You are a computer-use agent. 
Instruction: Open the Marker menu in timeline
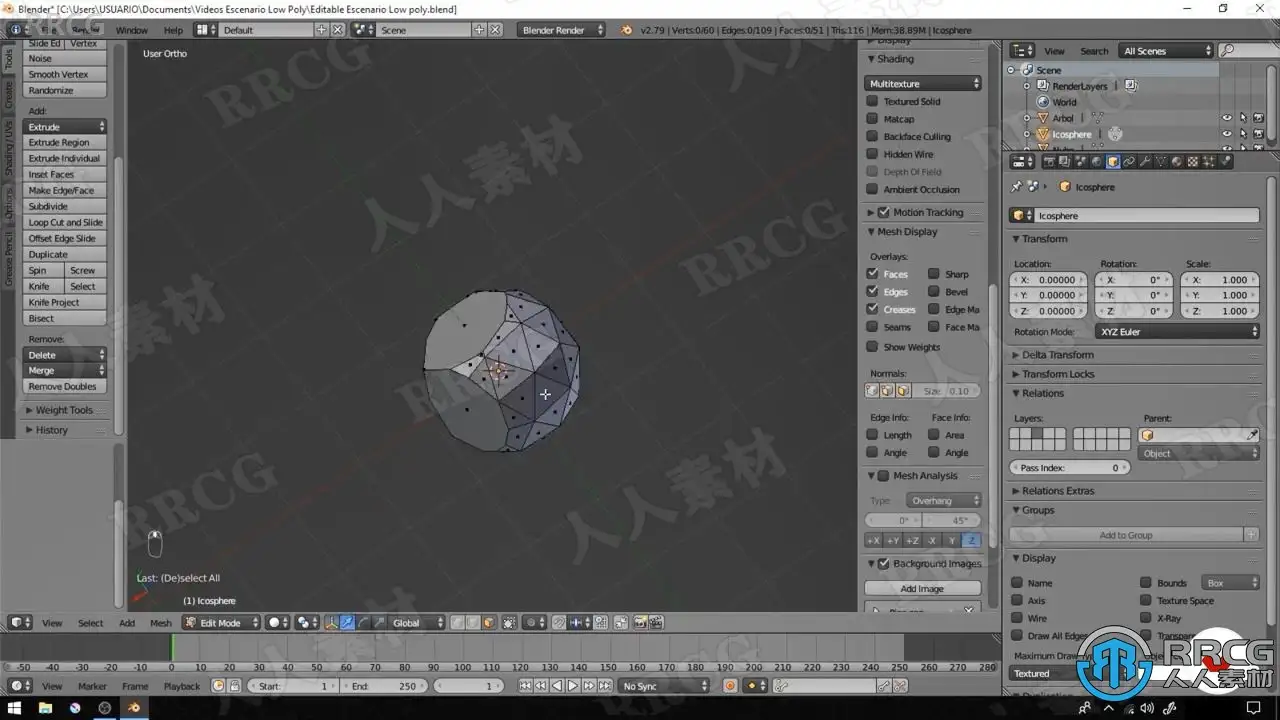pos(92,686)
